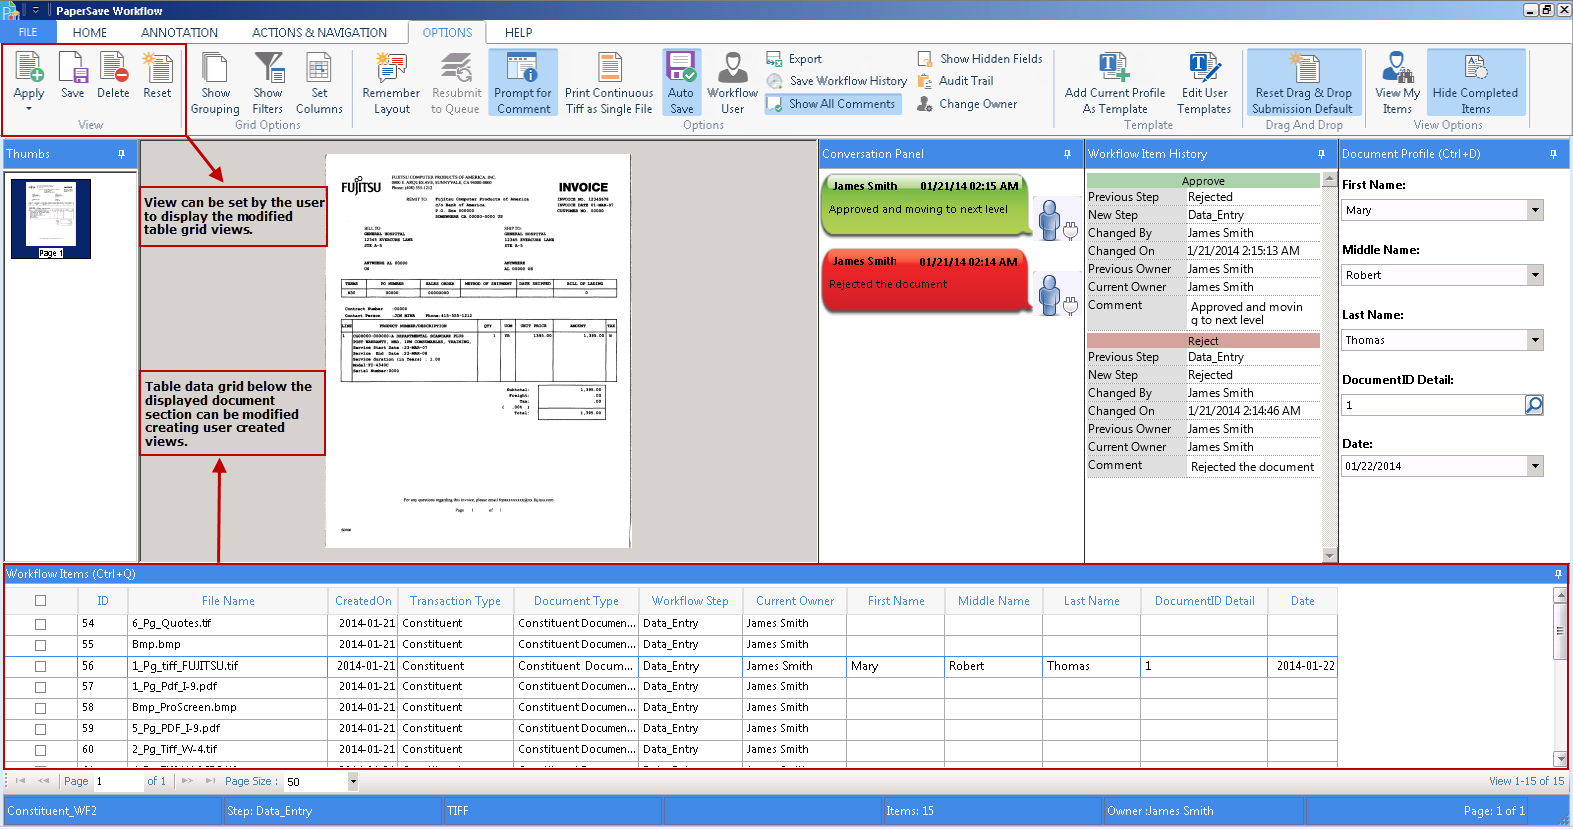
Task: Click the DocumentID Detail input field
Action: [x=1432, y=405]
